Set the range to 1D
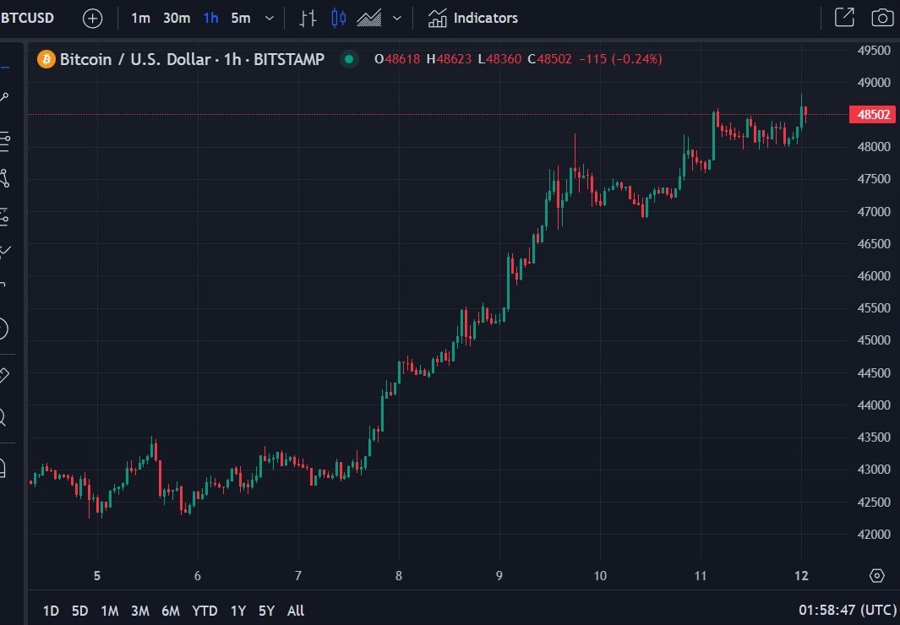Screen dimensions: 900x625 [x=51, y=611]
